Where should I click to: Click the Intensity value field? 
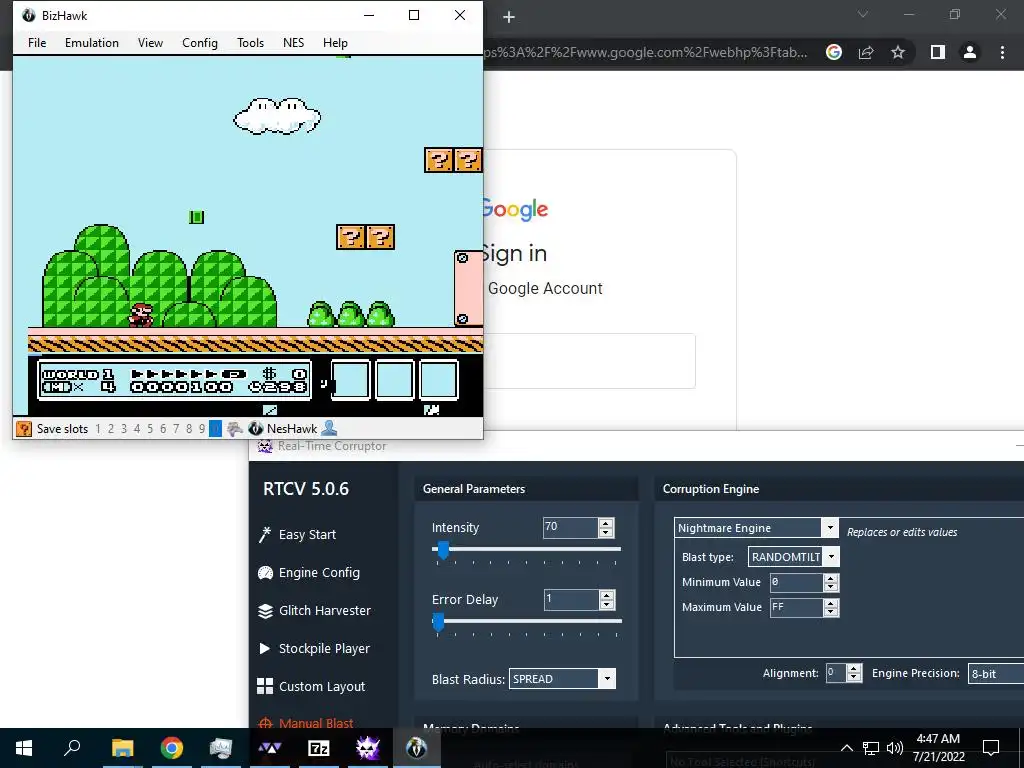coord(570,528)
